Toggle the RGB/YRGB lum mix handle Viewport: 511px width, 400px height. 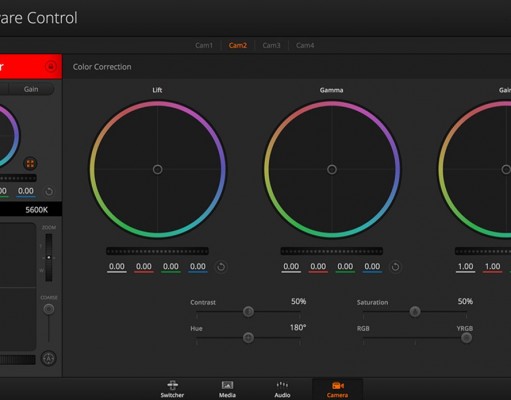pyautogui.click(x=466, y=338)
